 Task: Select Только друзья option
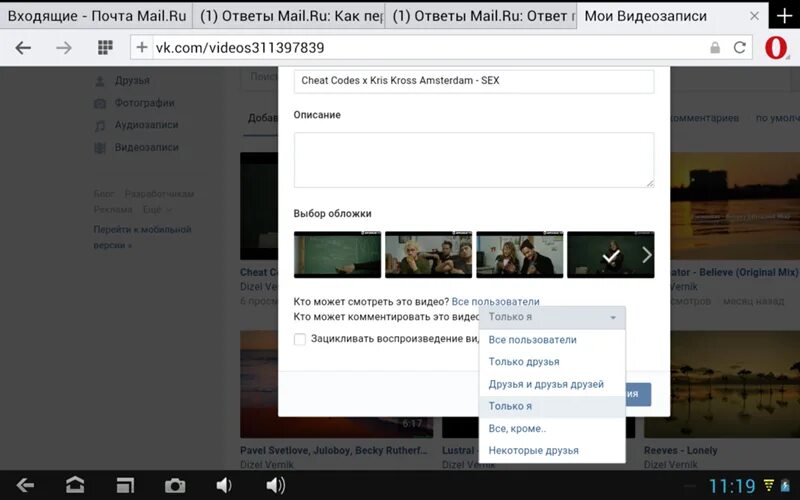tap(552, 362)
